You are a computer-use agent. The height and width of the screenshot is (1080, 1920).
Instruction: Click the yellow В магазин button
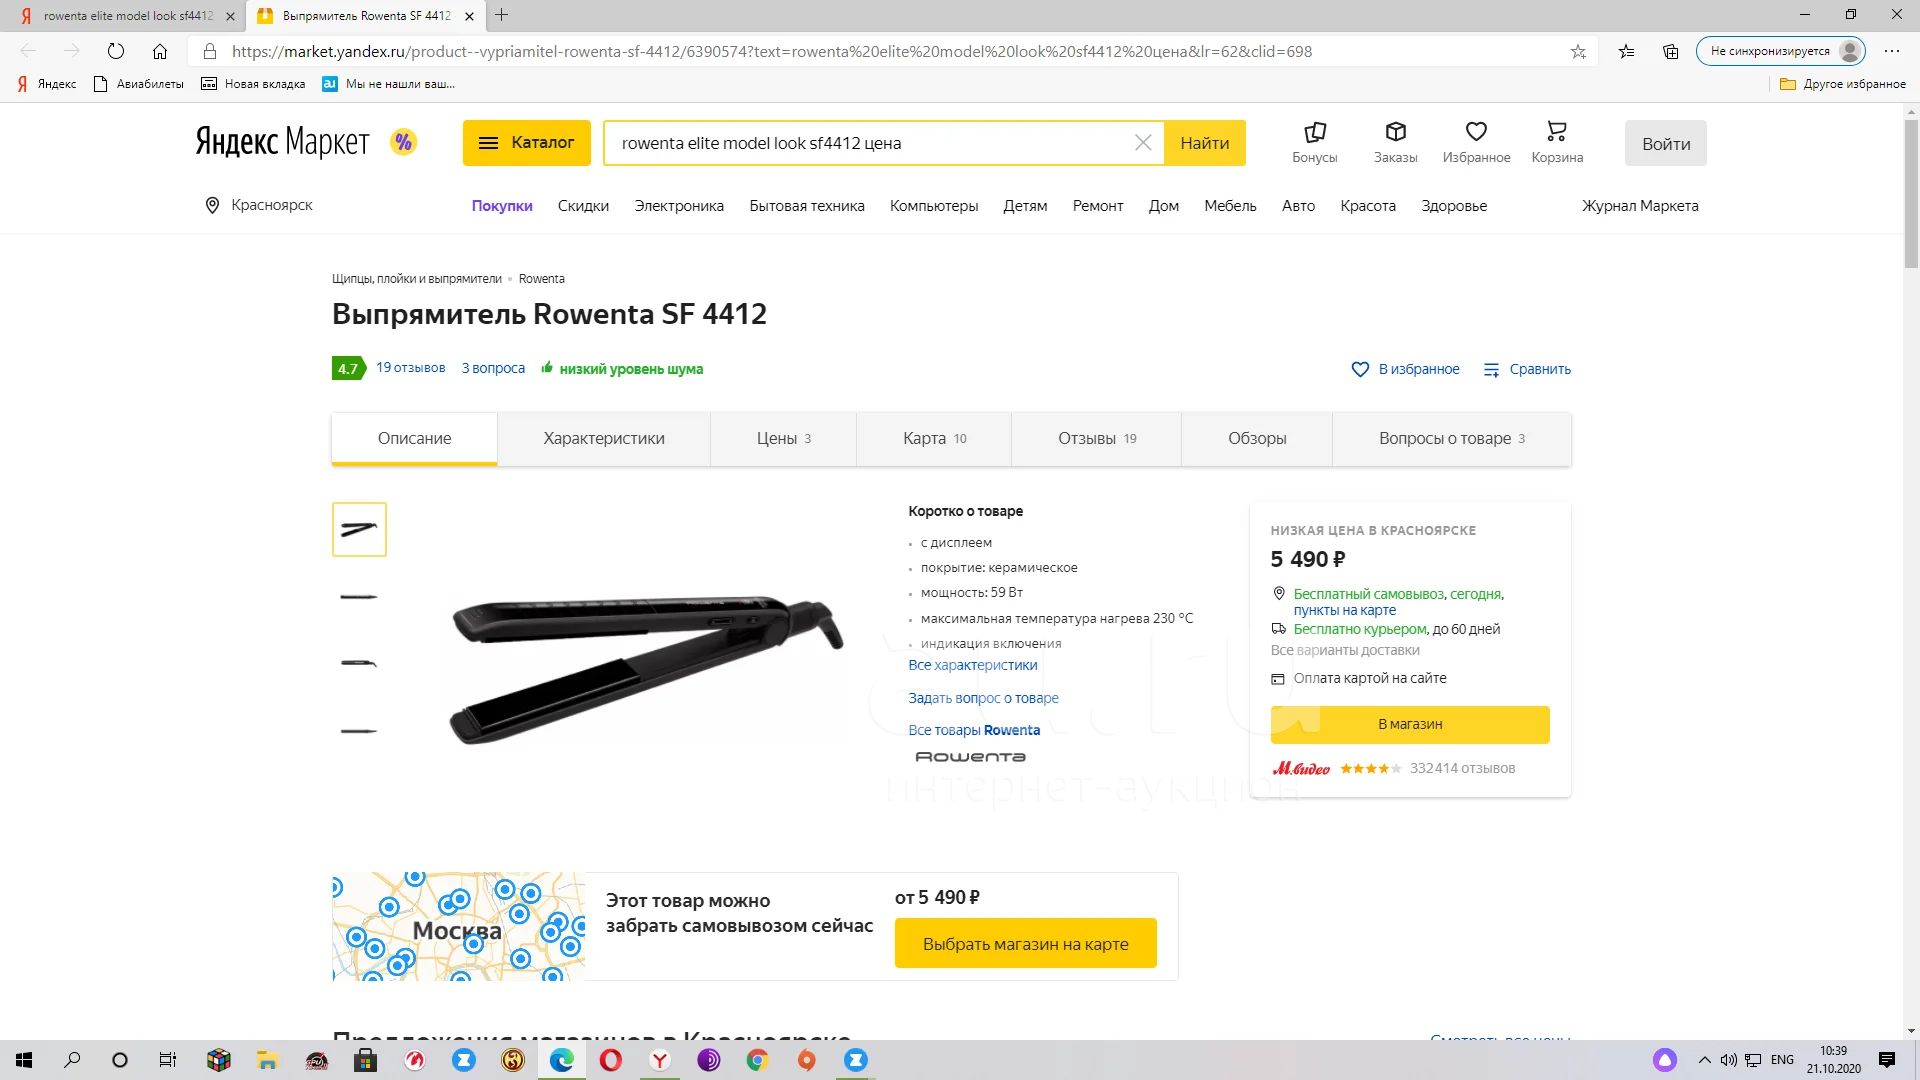pyautogui.click(x=1410, y=724)
